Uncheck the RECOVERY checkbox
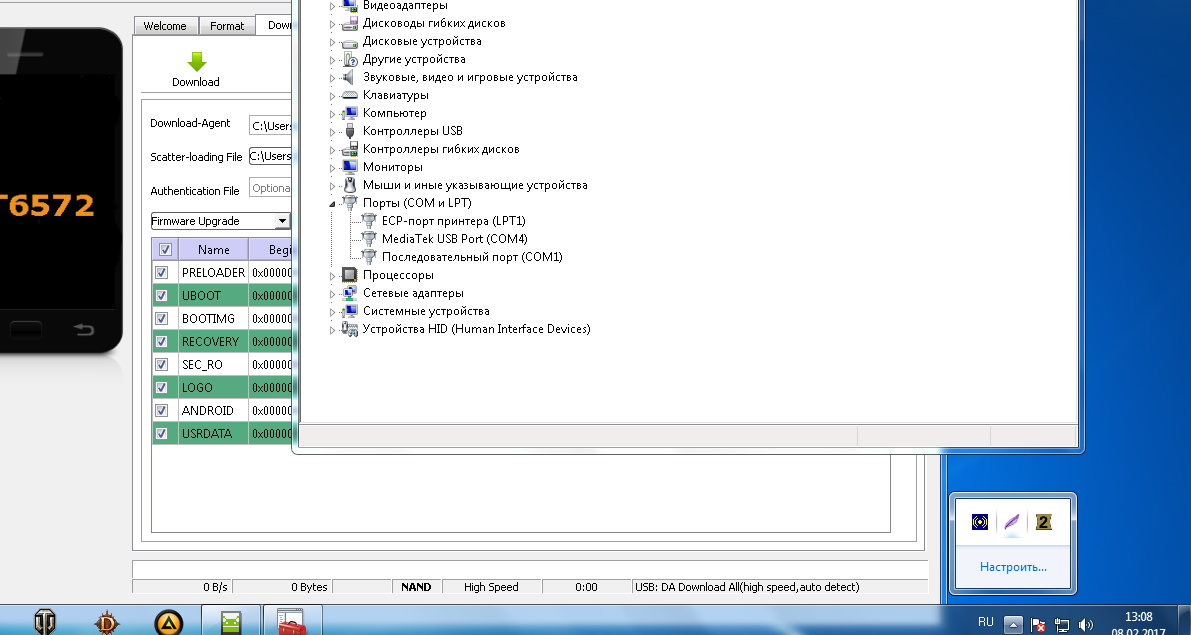 coord(161,342)
